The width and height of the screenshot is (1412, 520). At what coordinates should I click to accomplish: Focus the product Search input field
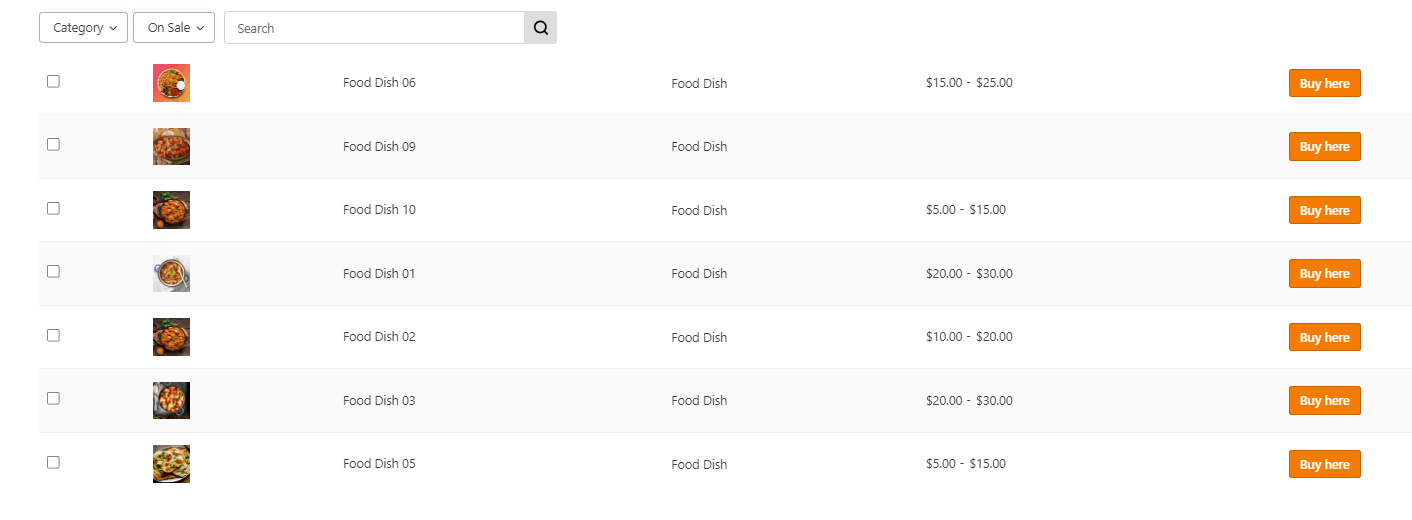[375, 28]
